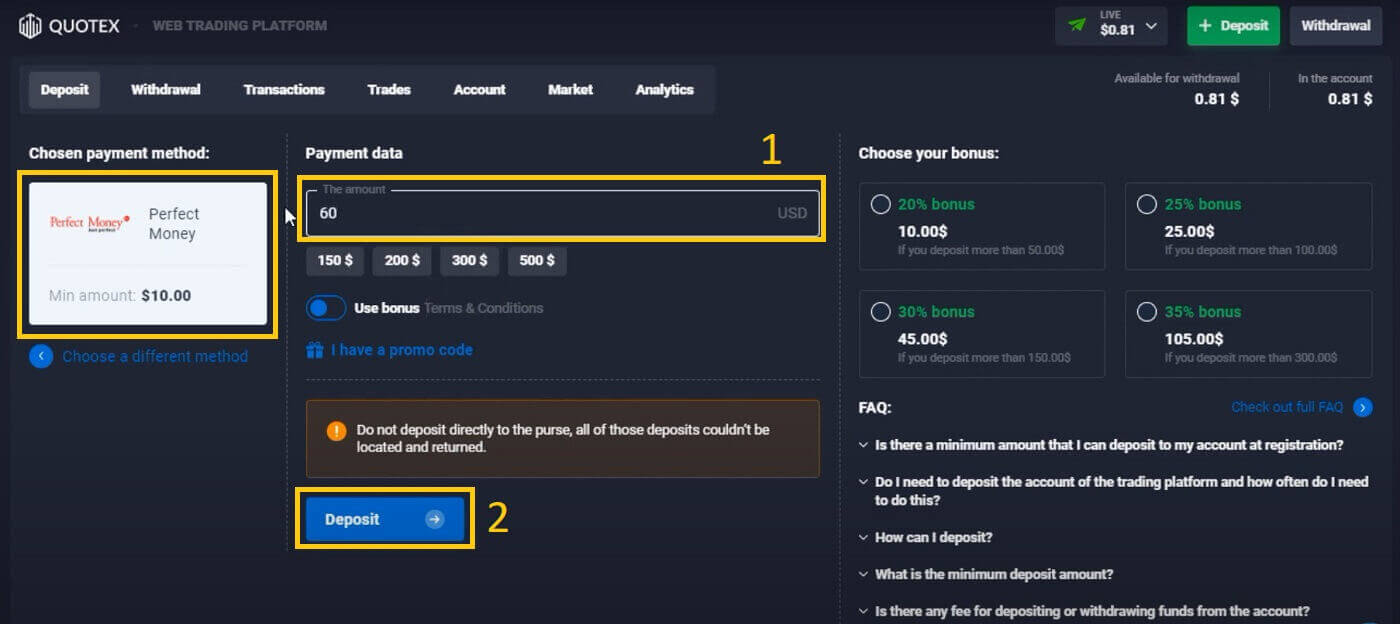Image resolution: width=1400 pixels, height=624 pixels.
Task: Select the 20% bonus radio button
Action: 880,203
